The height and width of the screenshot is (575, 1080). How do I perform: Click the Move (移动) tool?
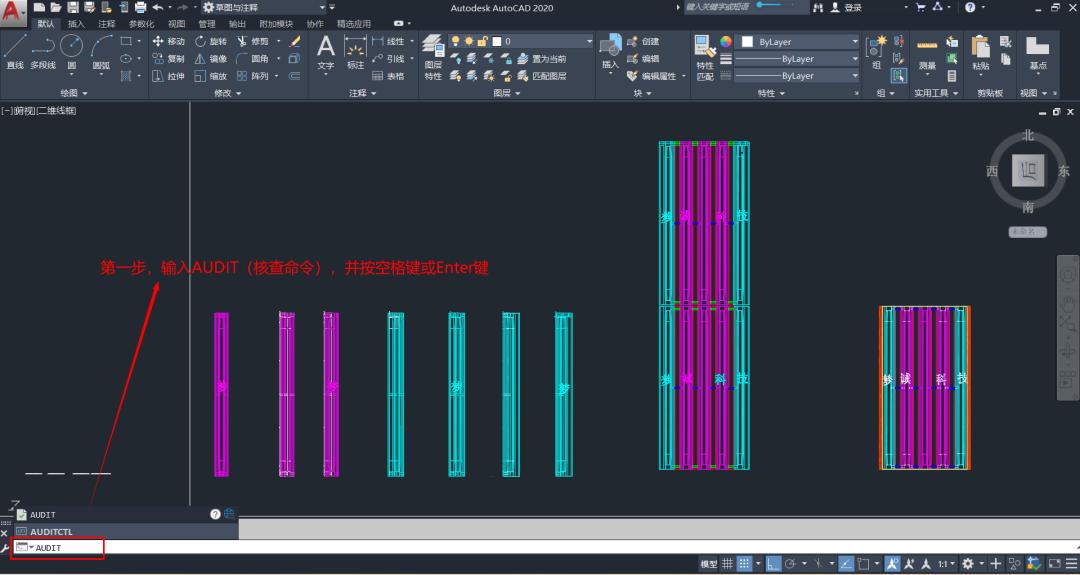coord(168,42)
